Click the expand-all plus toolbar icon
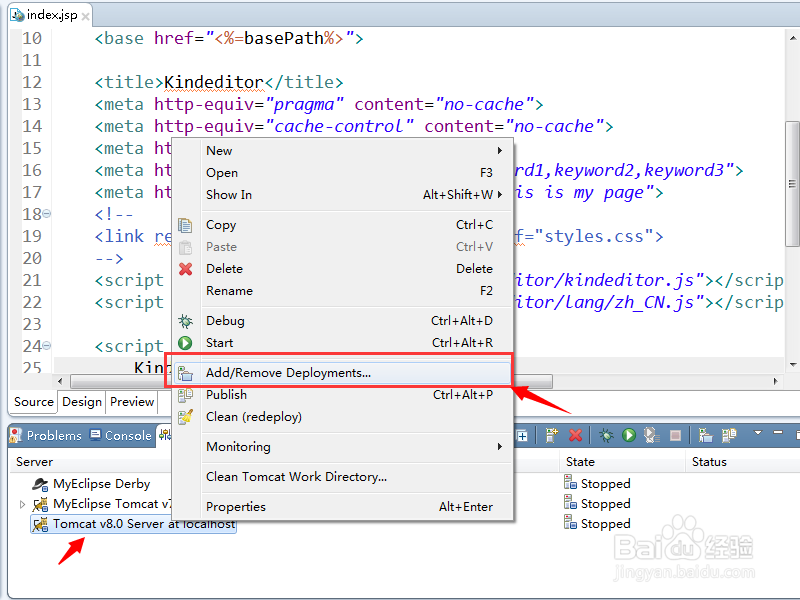800x600 pixels. [522, 436]
